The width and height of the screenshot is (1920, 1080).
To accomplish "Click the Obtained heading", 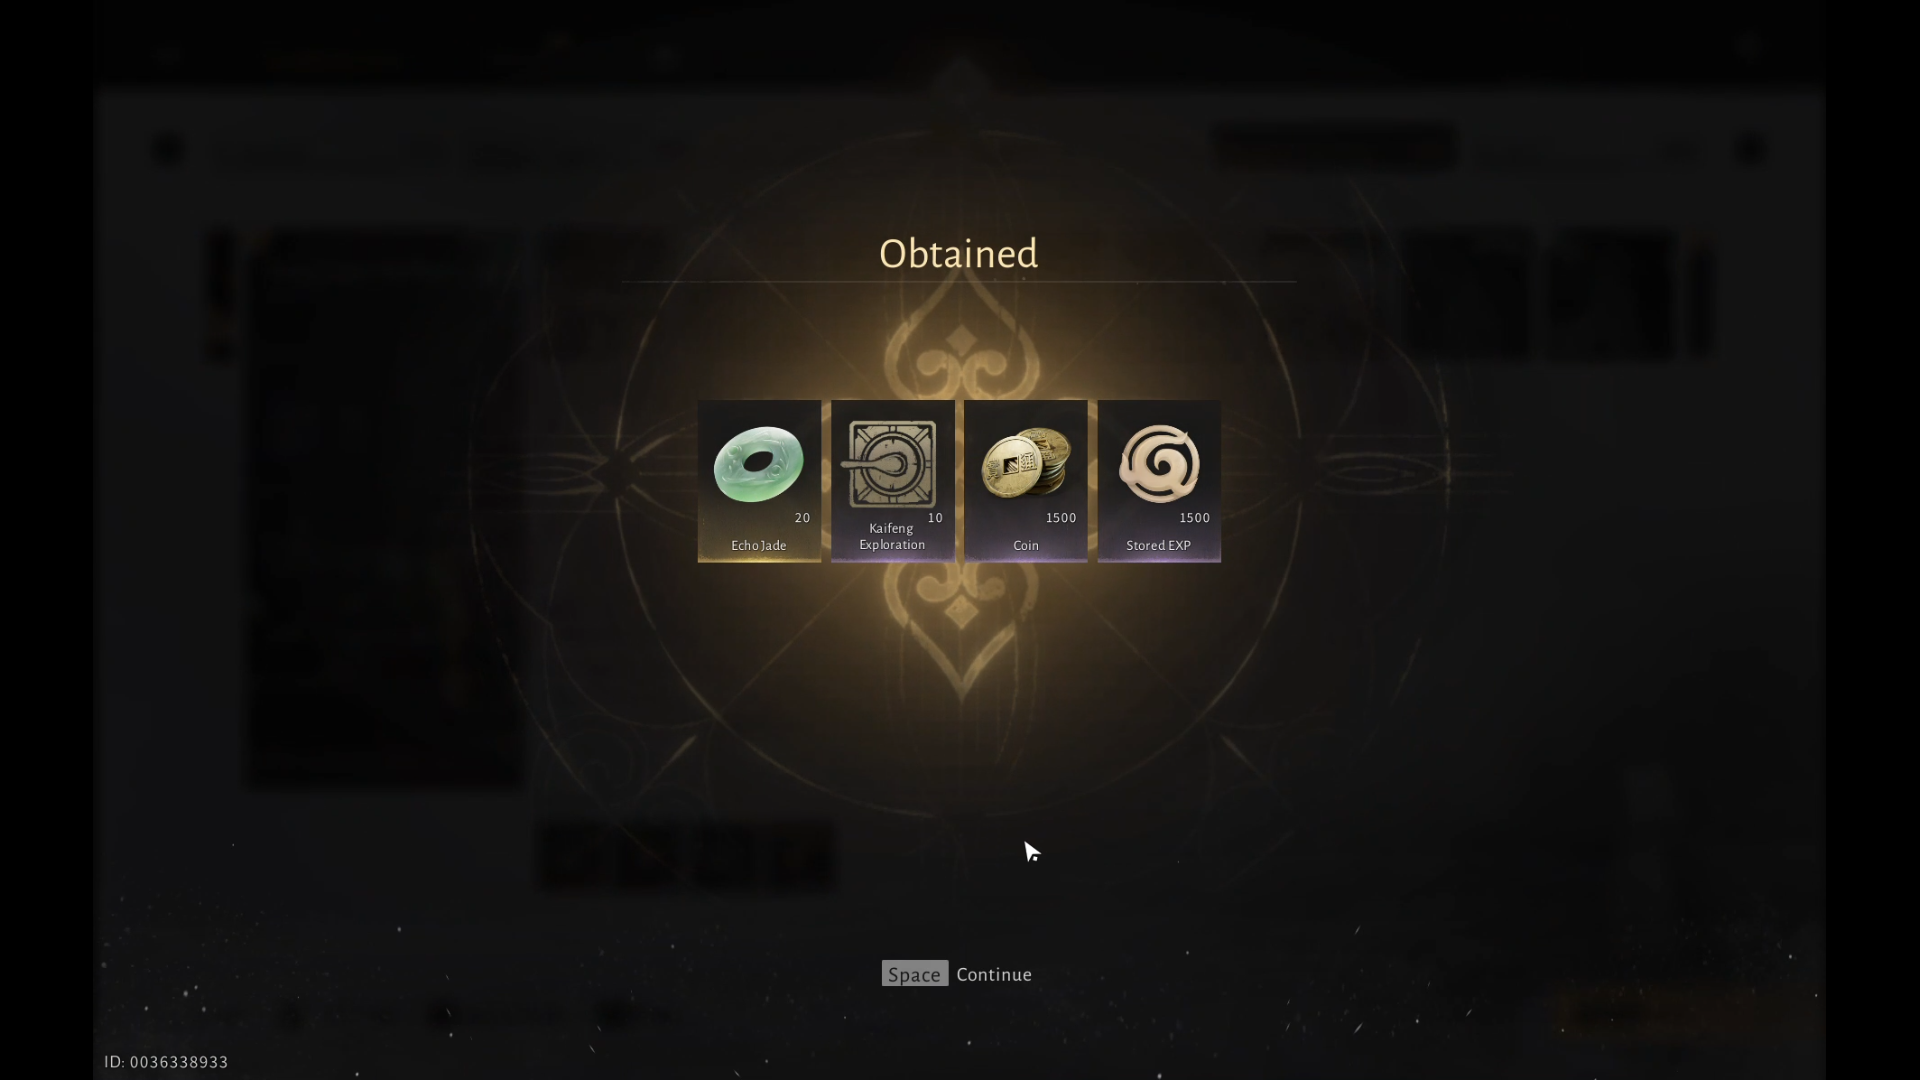I will pos(958,254).
